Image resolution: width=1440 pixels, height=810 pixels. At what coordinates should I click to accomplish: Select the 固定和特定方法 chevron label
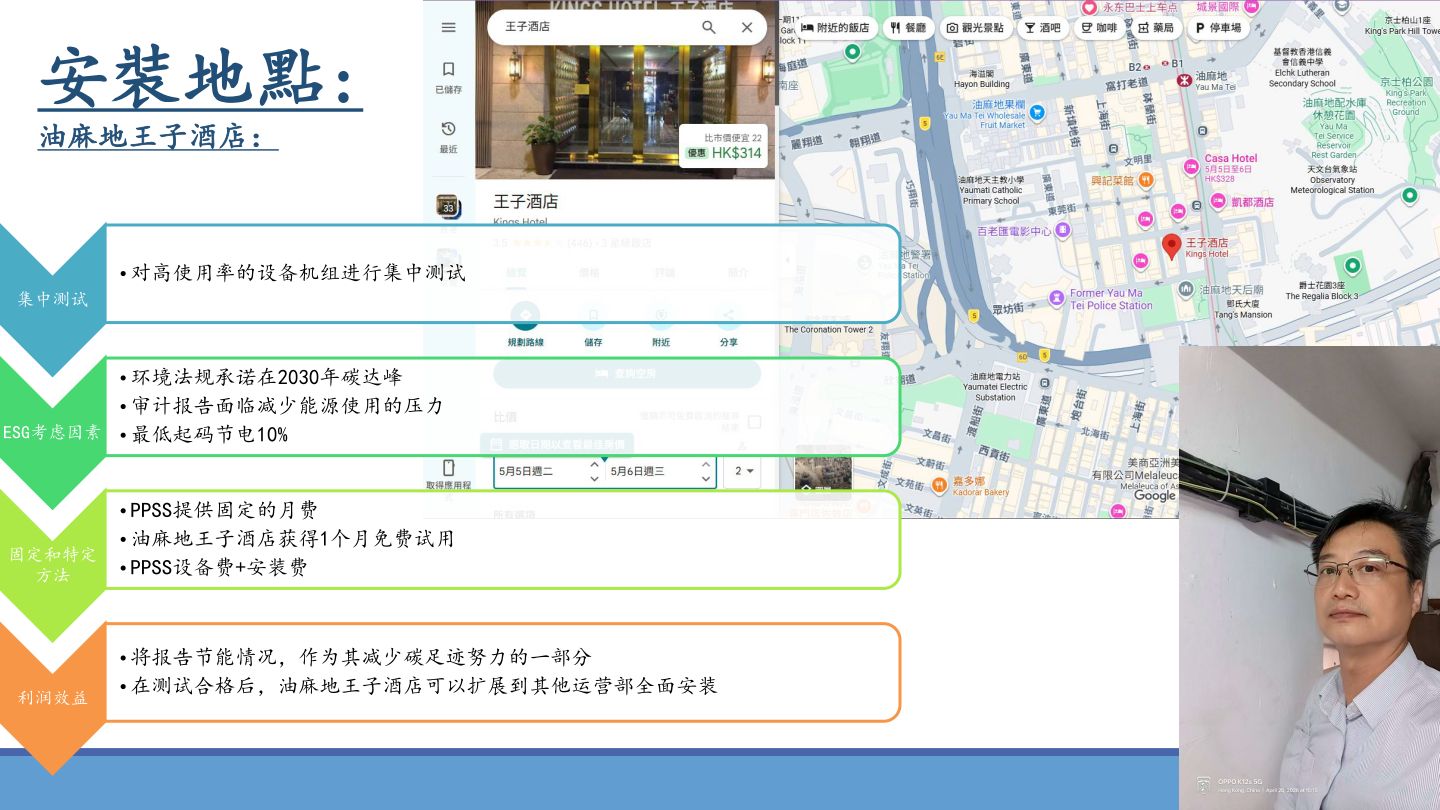52,564
